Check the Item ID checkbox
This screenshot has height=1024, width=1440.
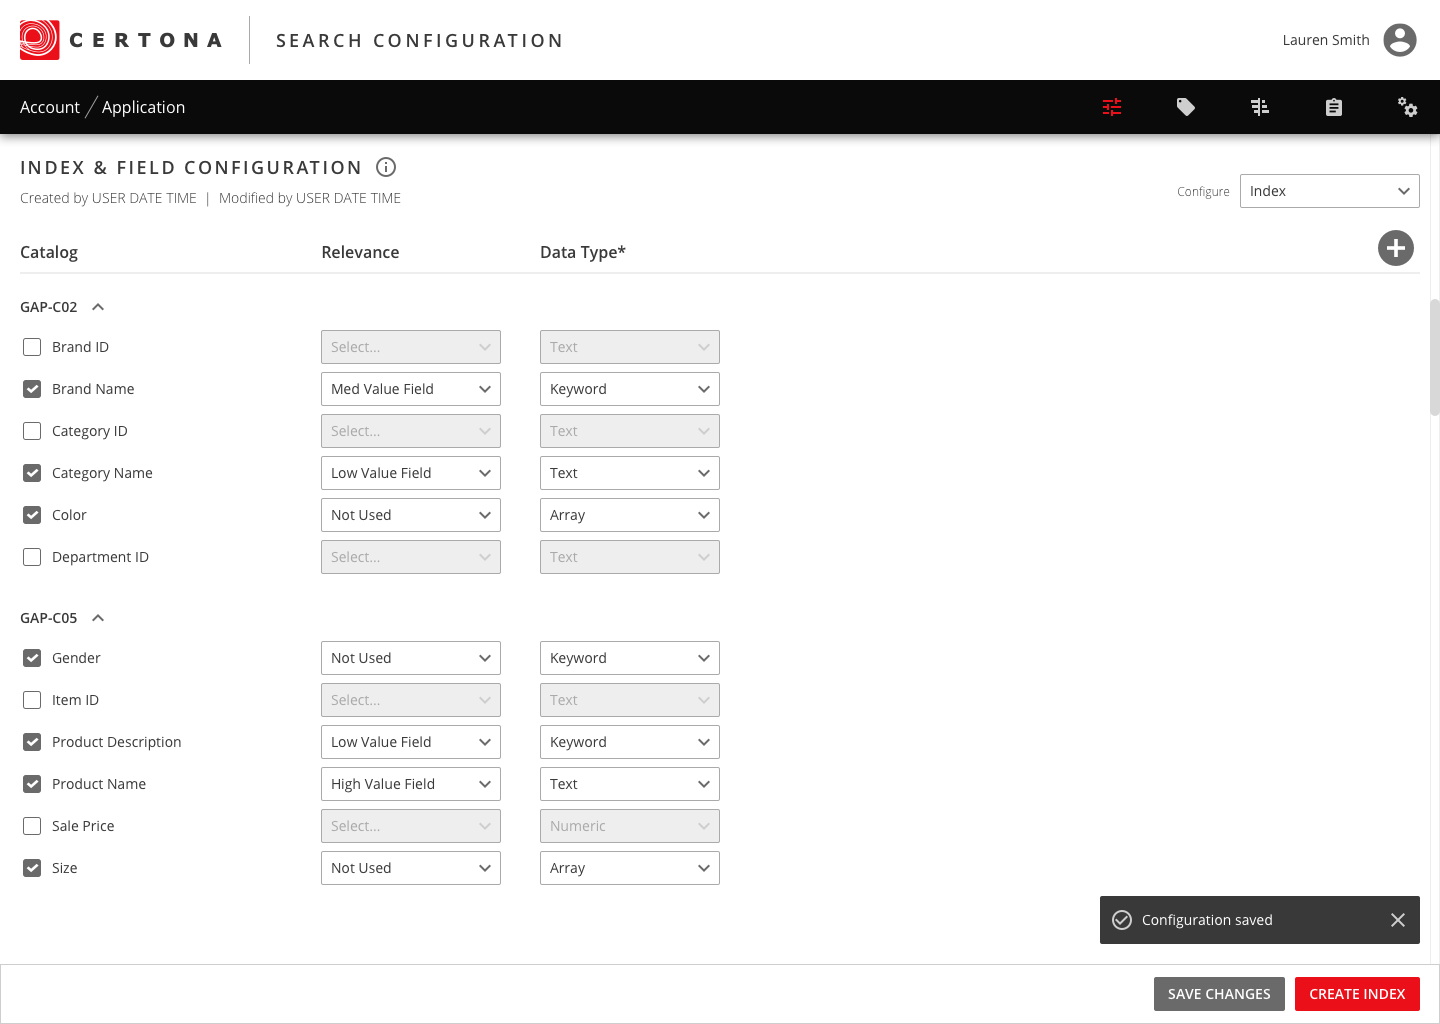tap(32, 700)
